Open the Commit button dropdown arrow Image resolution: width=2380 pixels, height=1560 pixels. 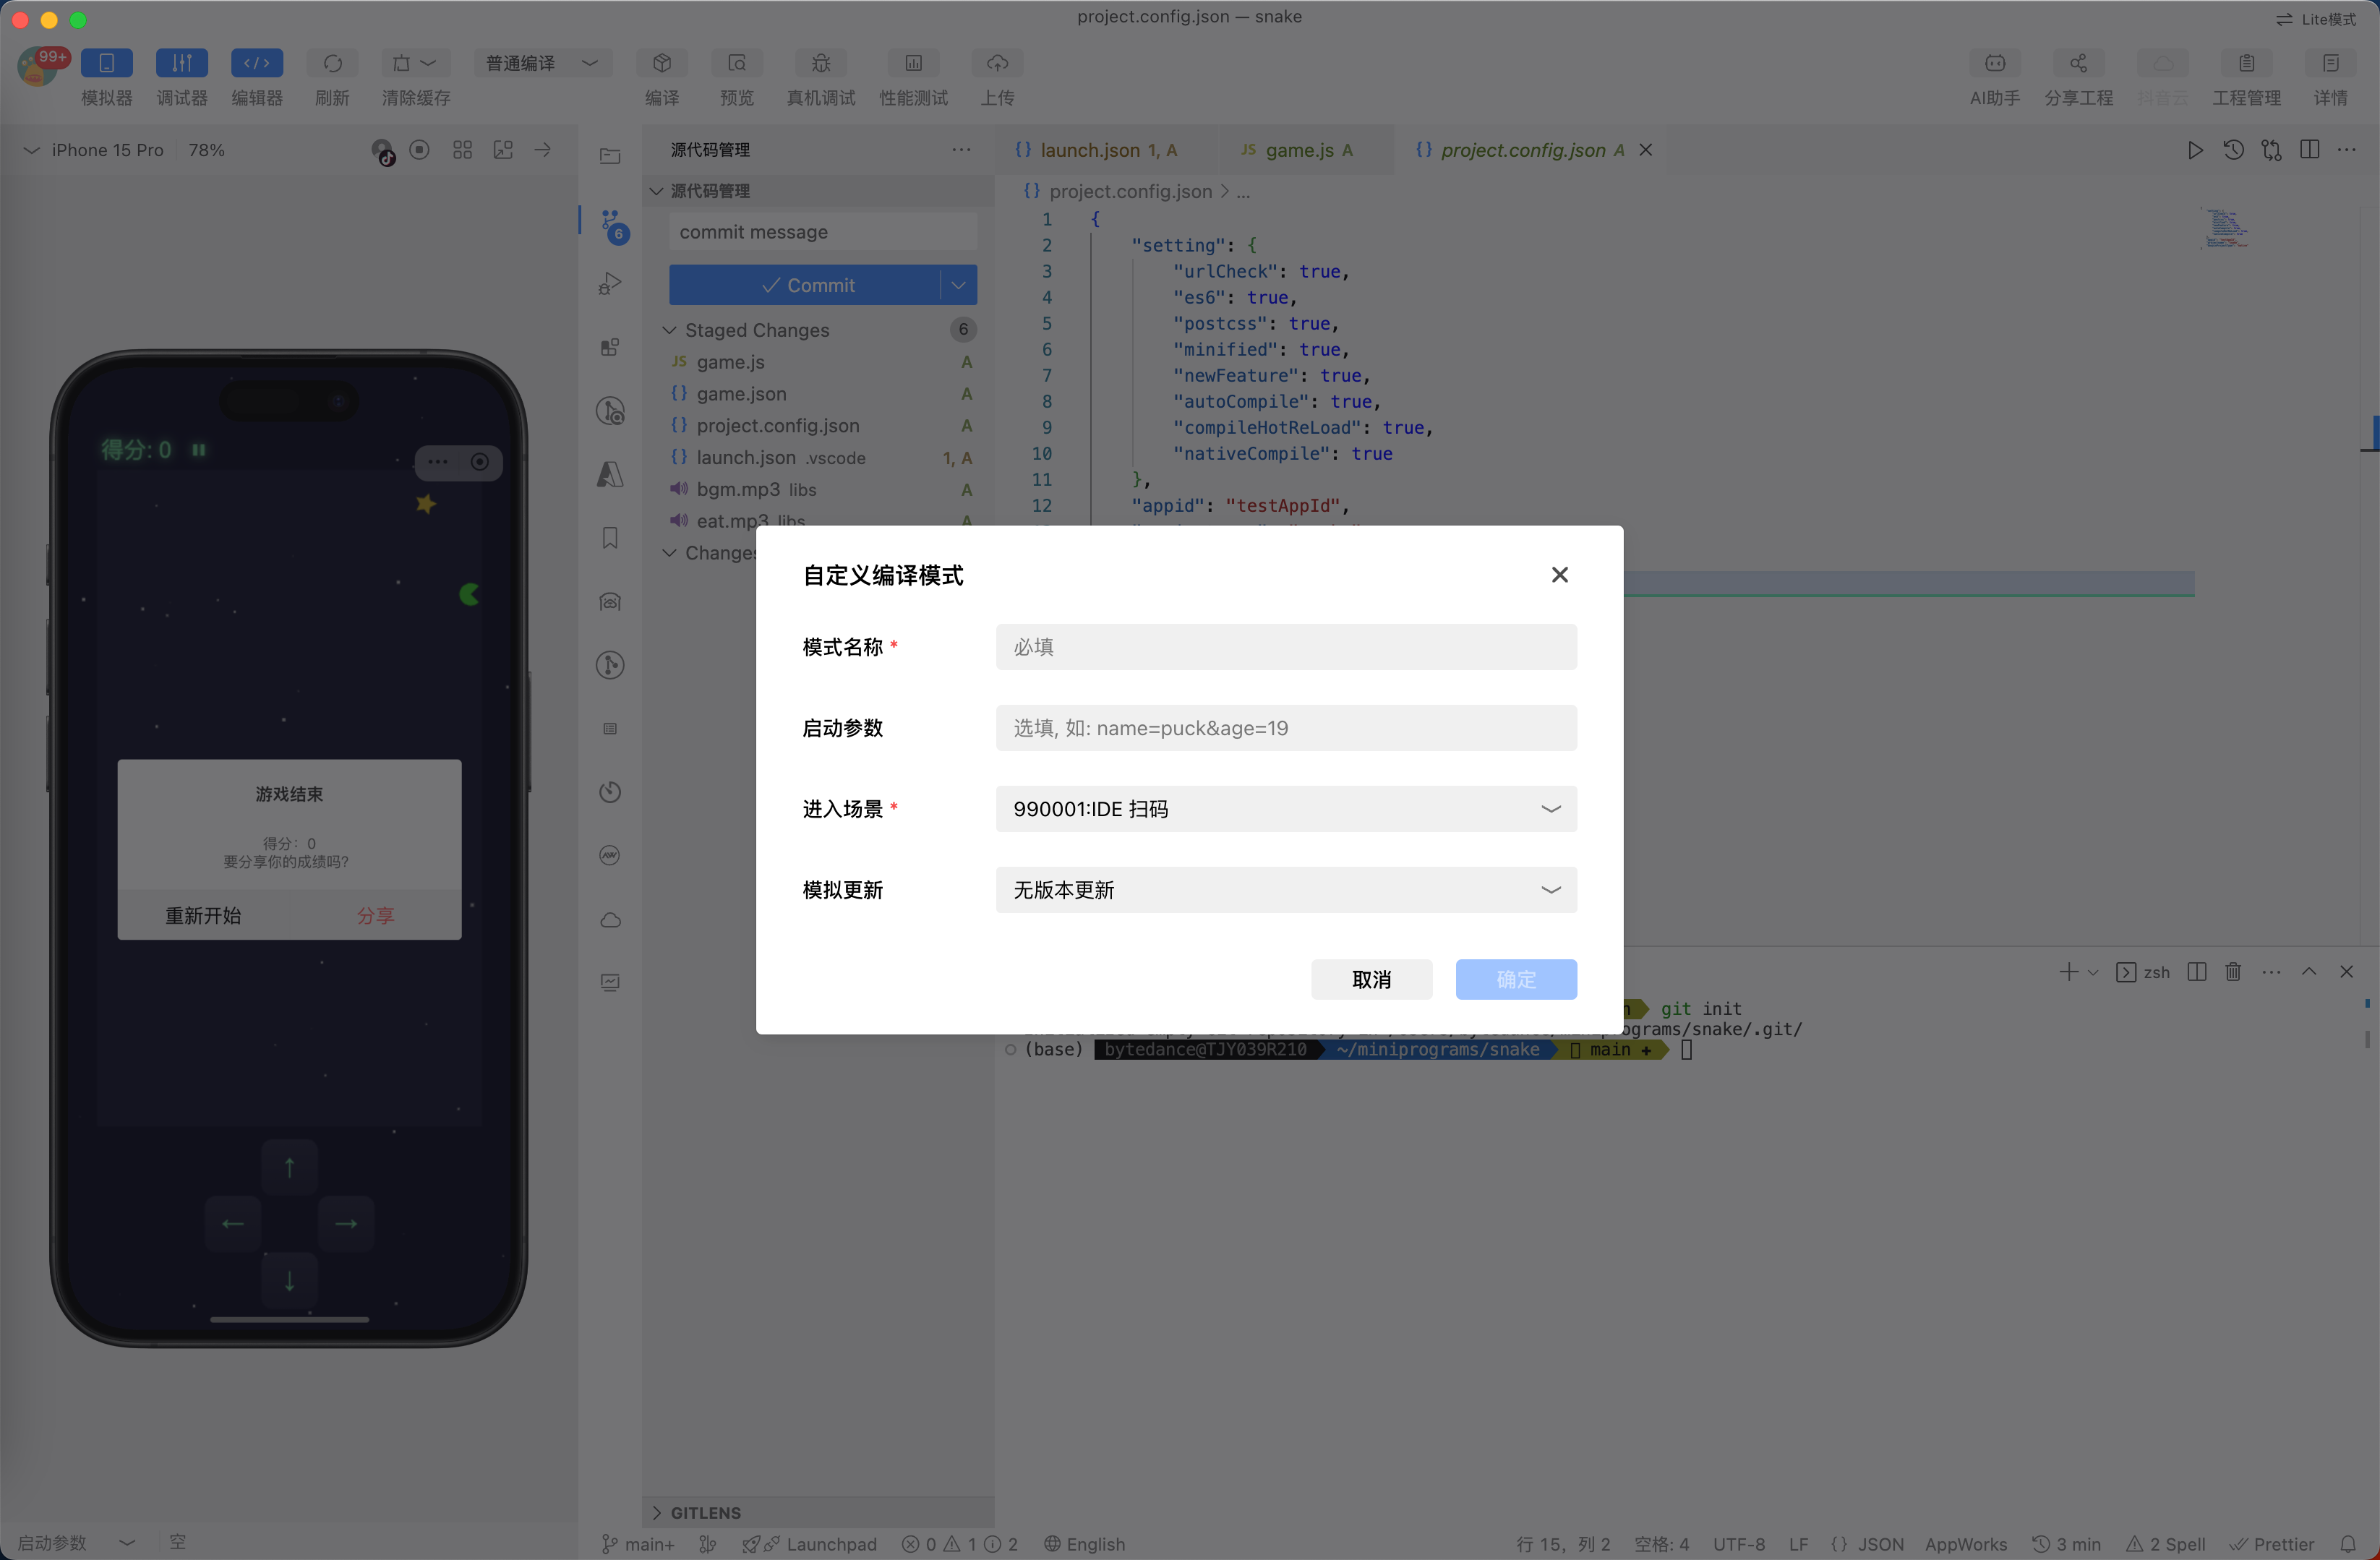(x=958, y=285)
